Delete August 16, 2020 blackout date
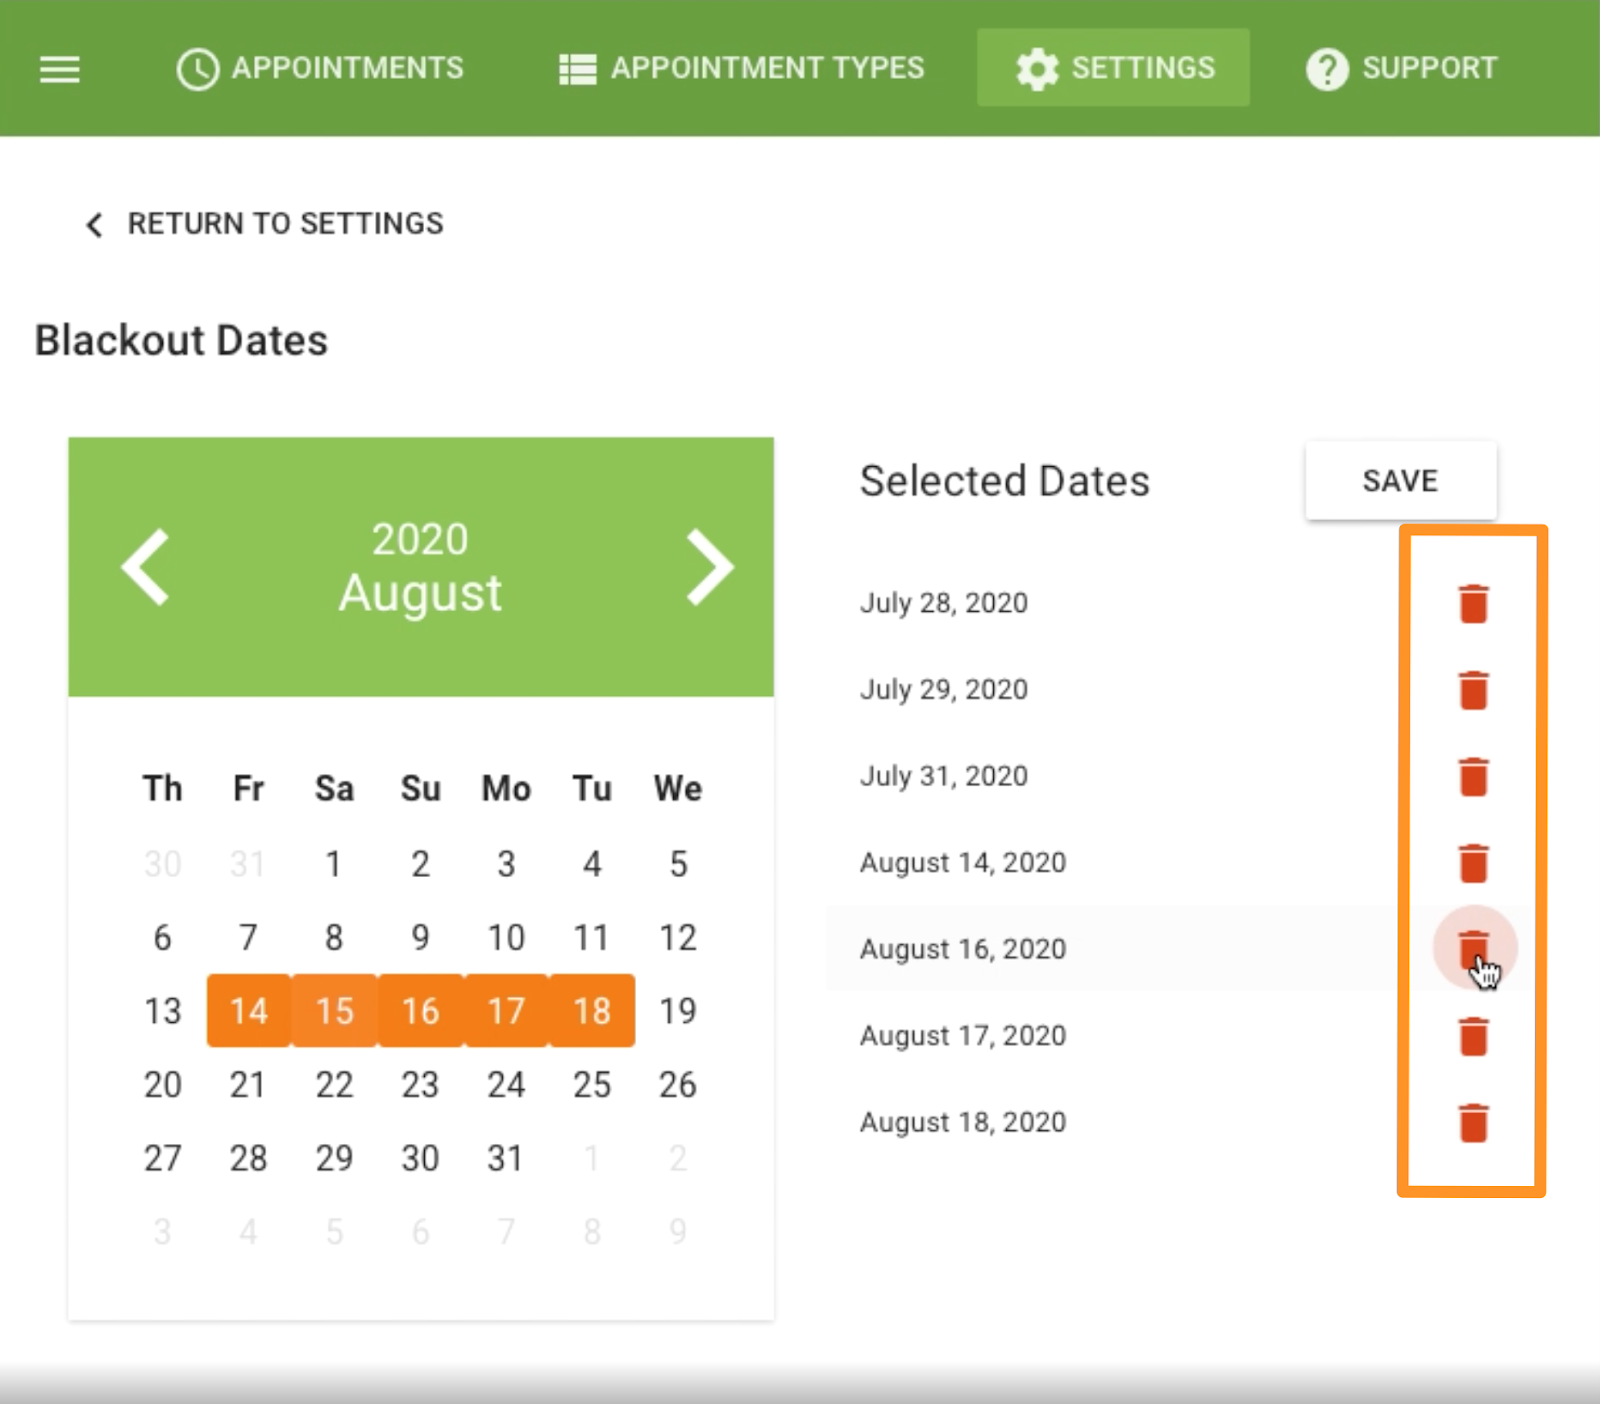The image size is (1600, 1404). tap(1472, 947)
